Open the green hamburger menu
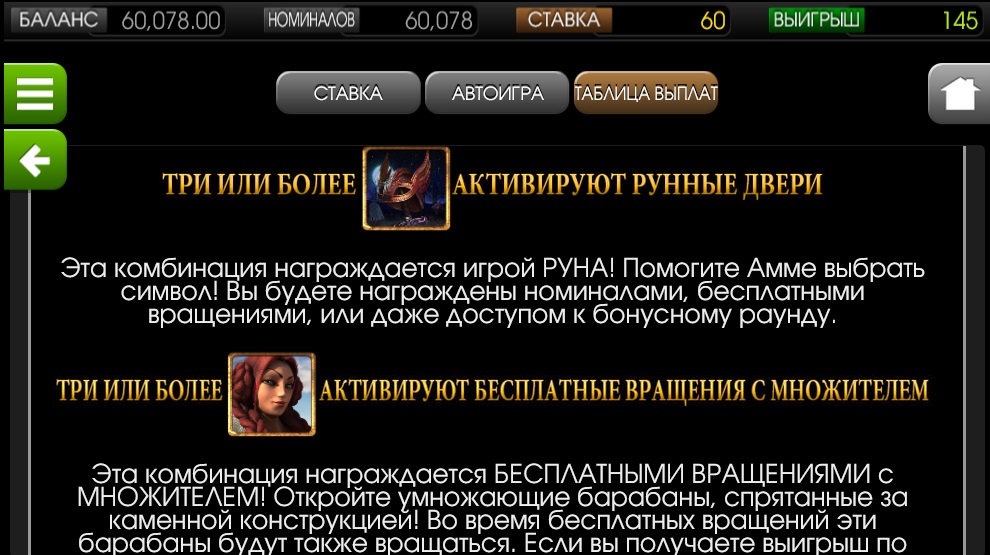This screenshot has height=555, width=990. pos(35,93)
